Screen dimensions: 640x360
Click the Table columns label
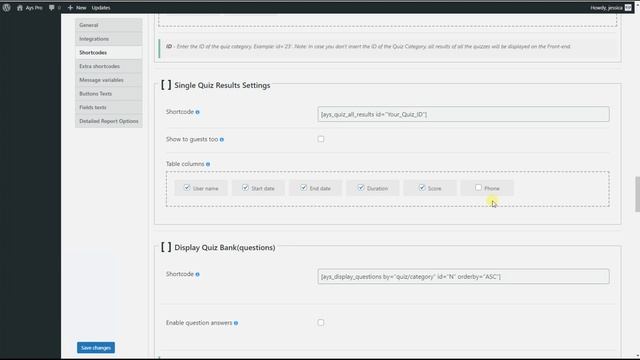tap(185, 164)
